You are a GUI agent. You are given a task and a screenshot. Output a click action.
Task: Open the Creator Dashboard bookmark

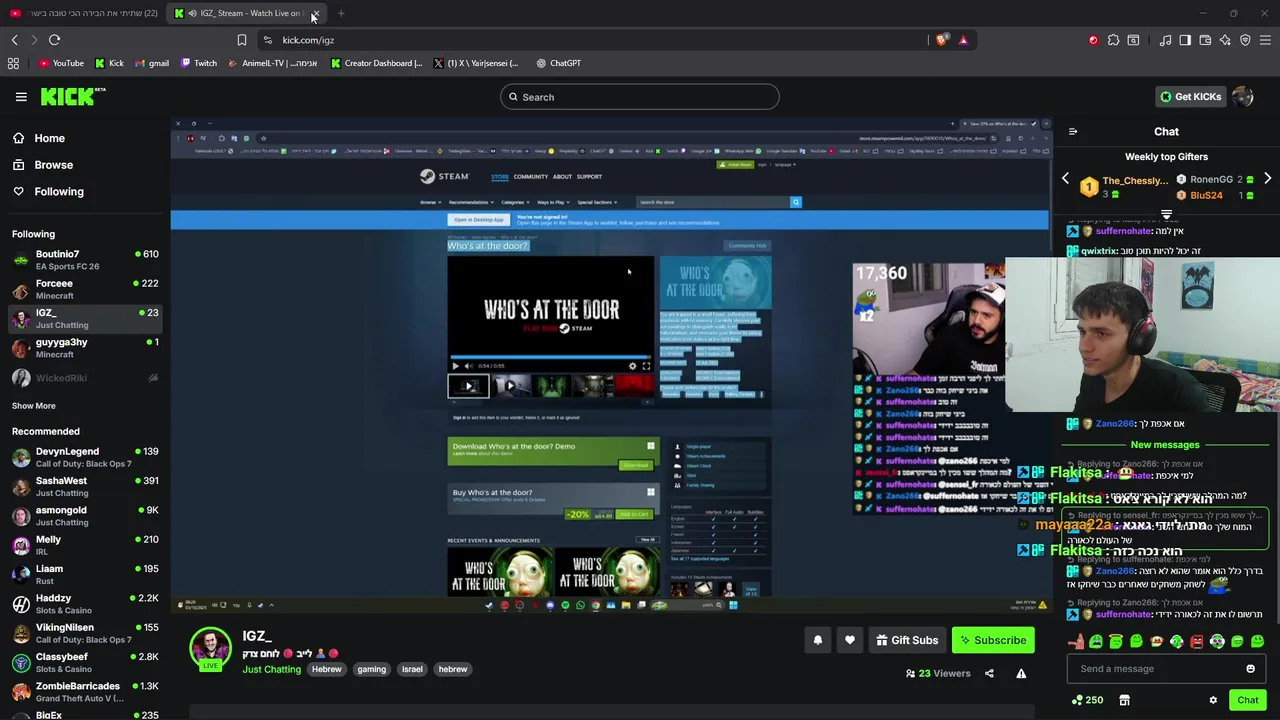point(376,63)
